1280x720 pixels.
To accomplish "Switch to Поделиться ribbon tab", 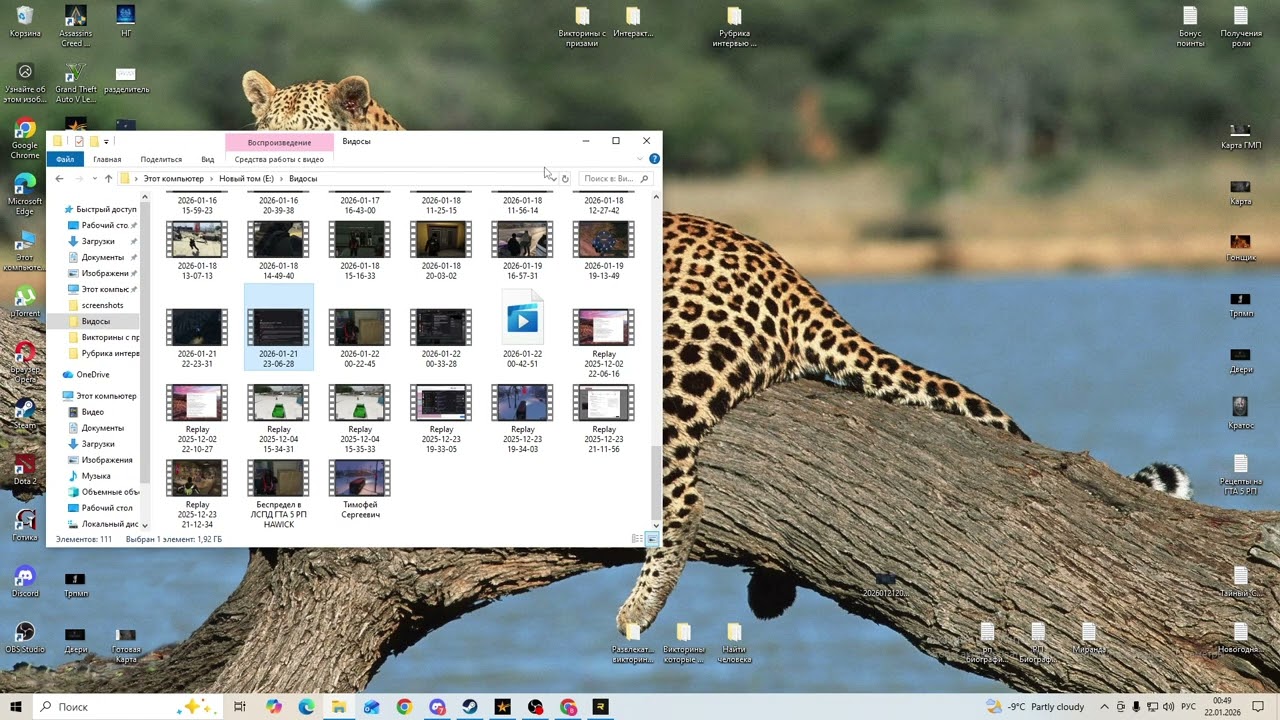I will 161,159.
